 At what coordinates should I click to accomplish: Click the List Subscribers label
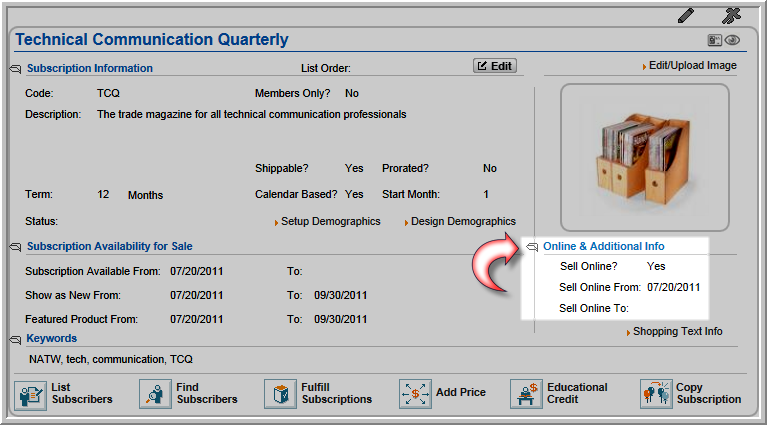(82, 393)
